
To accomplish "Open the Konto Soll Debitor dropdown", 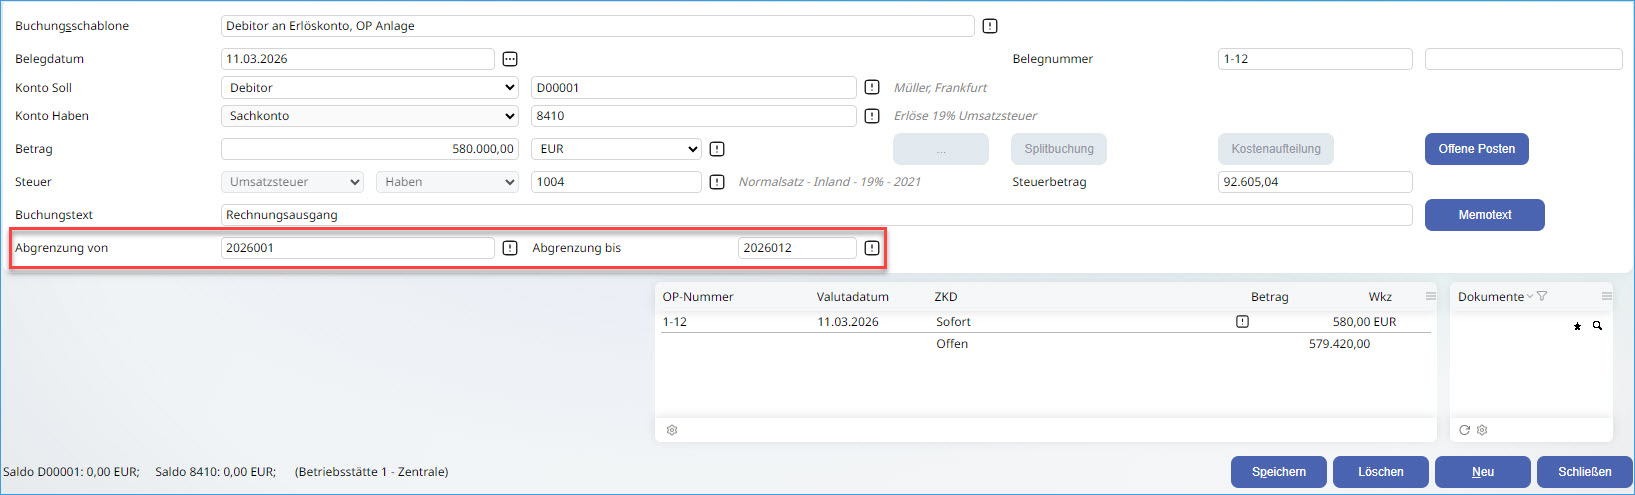I will coord(369,88).
